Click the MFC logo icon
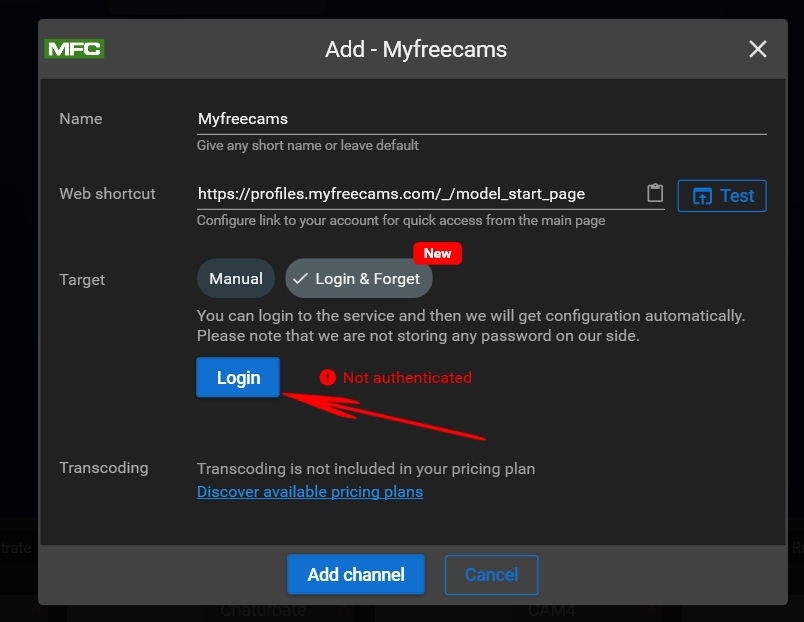 [x=74, y=49]
